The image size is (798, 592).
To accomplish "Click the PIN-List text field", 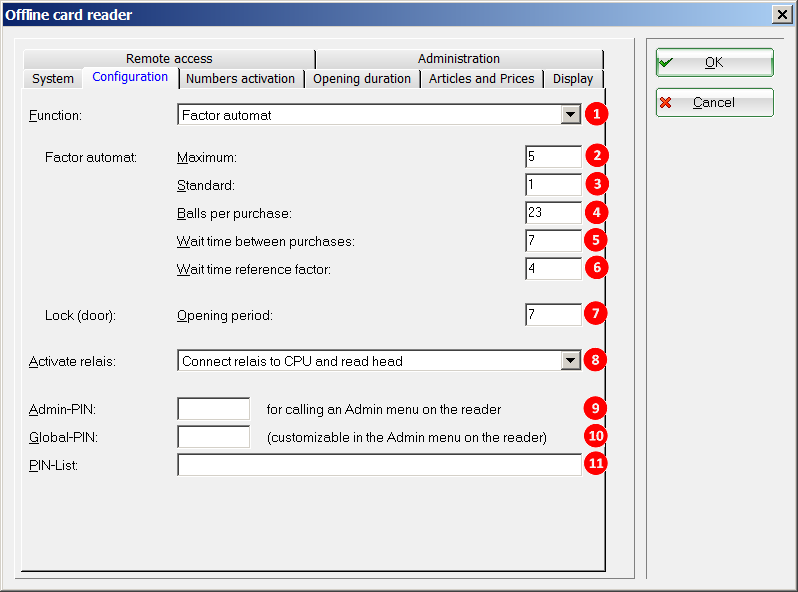I will [x=378, y=465].
